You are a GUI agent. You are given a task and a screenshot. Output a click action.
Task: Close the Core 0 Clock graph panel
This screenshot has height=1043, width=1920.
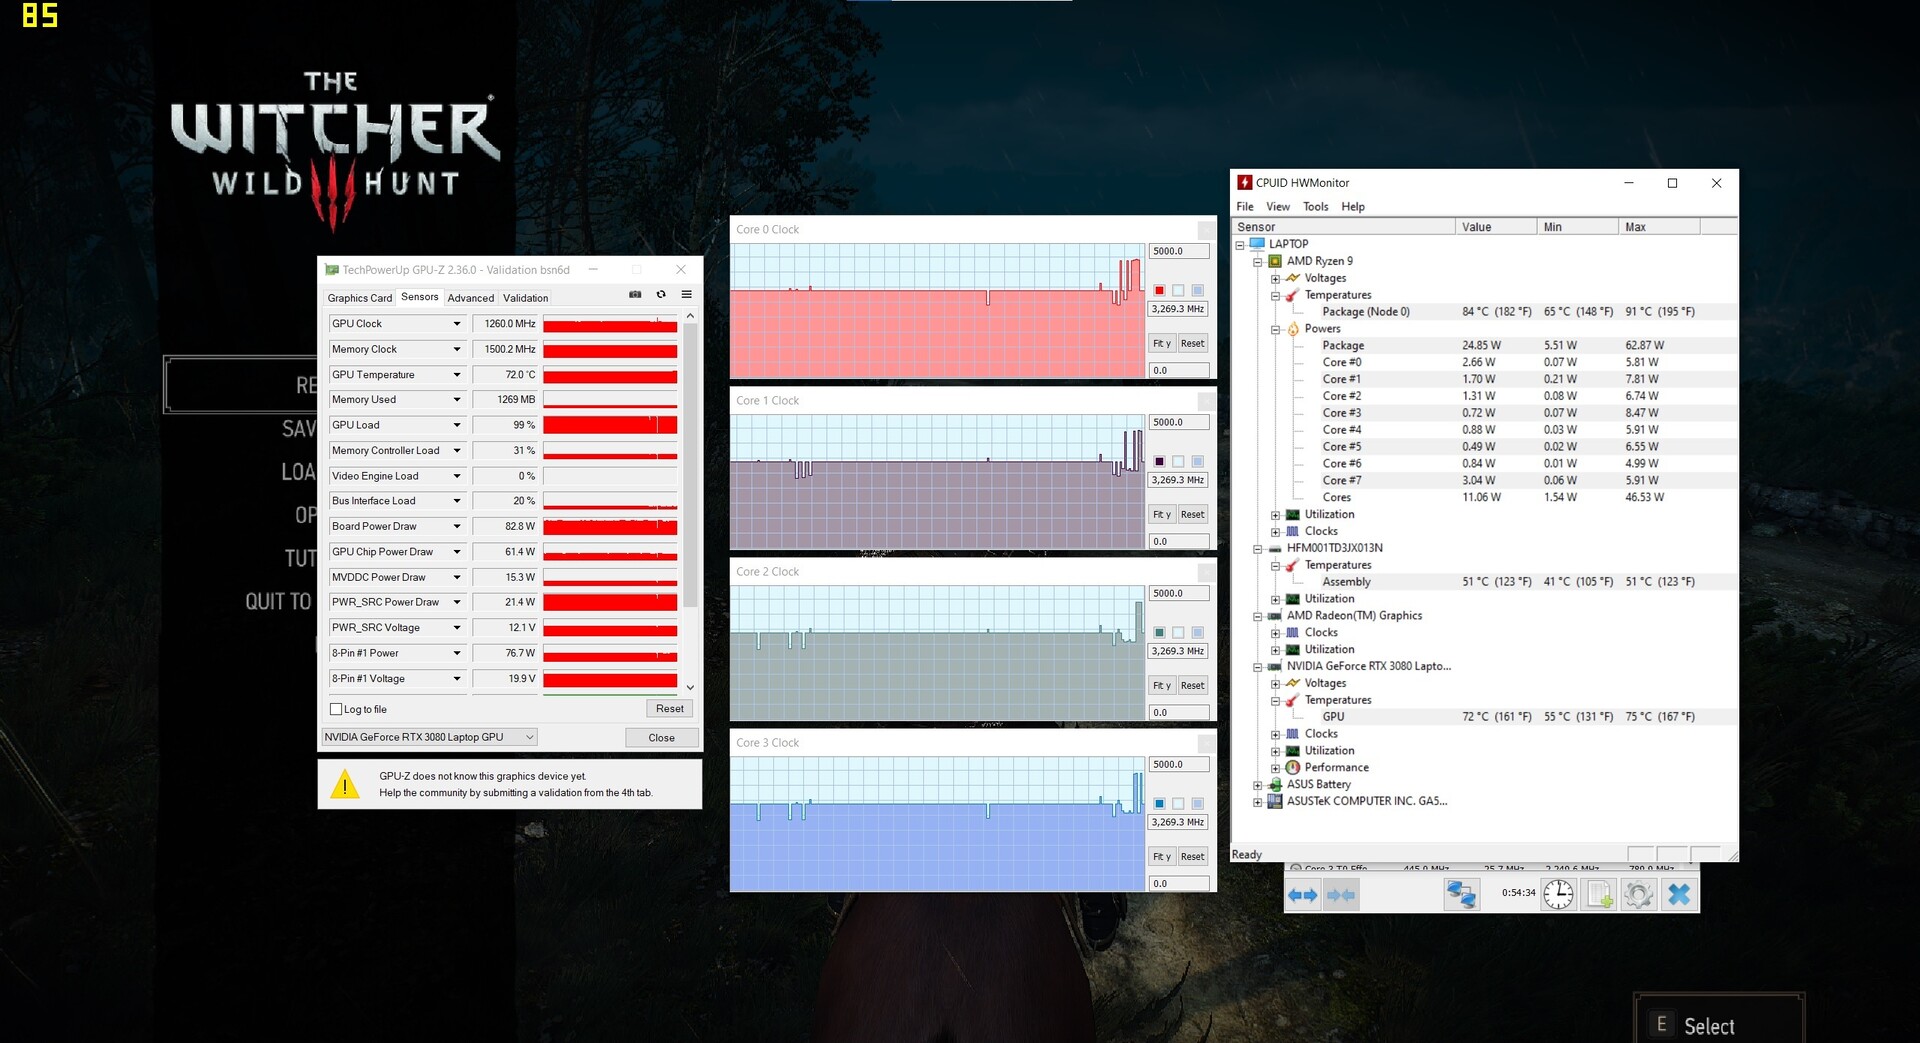coord(1207,230)
